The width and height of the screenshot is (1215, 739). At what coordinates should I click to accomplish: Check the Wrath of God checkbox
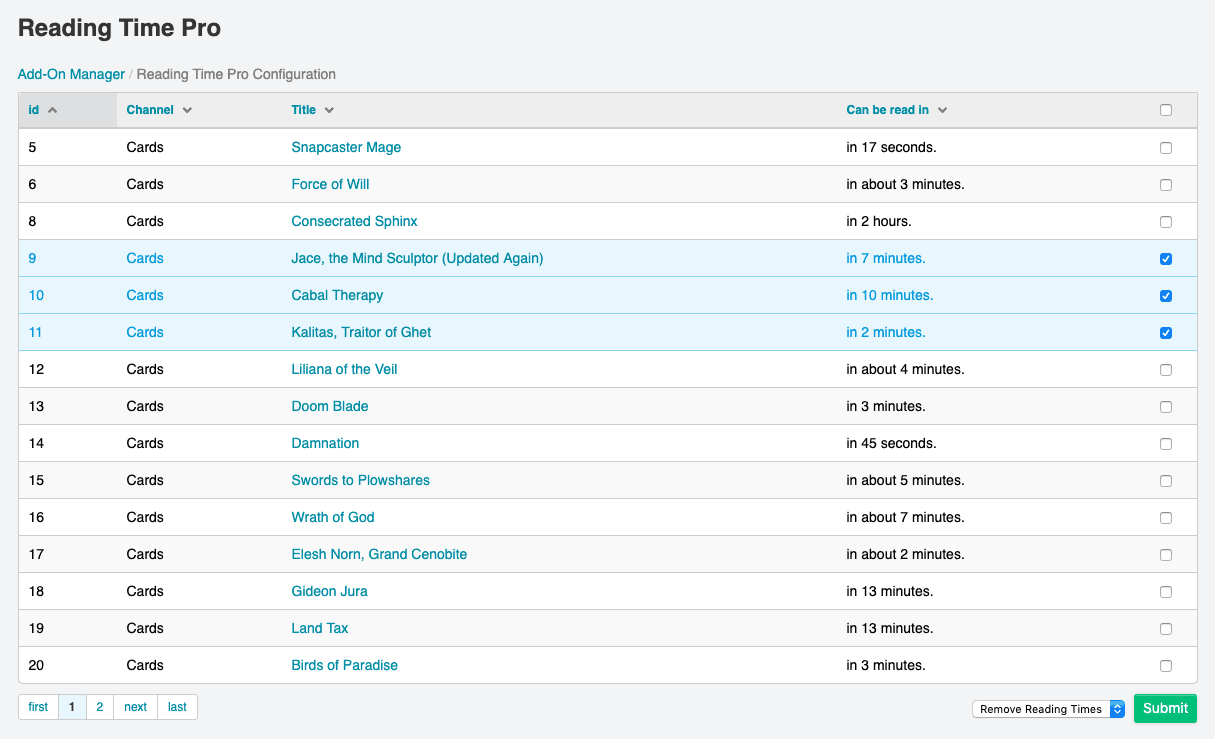(1166, 518)
